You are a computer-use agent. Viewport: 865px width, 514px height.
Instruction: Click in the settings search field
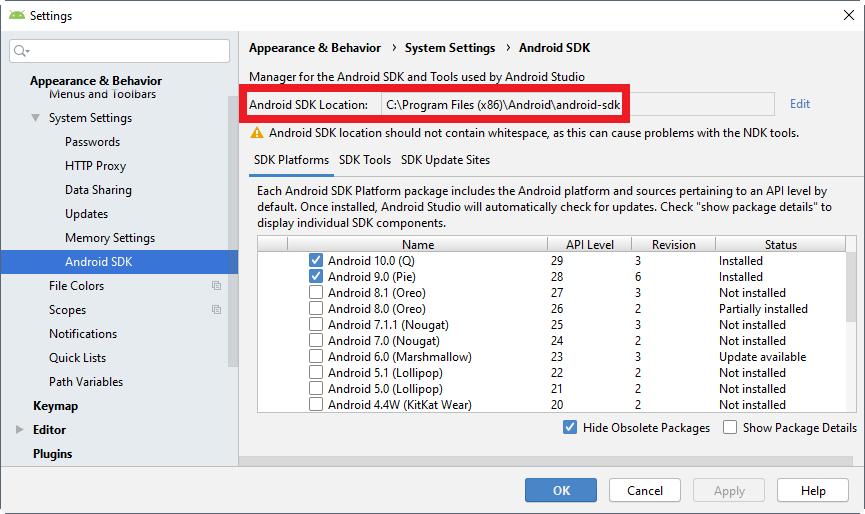click(119, 51)
